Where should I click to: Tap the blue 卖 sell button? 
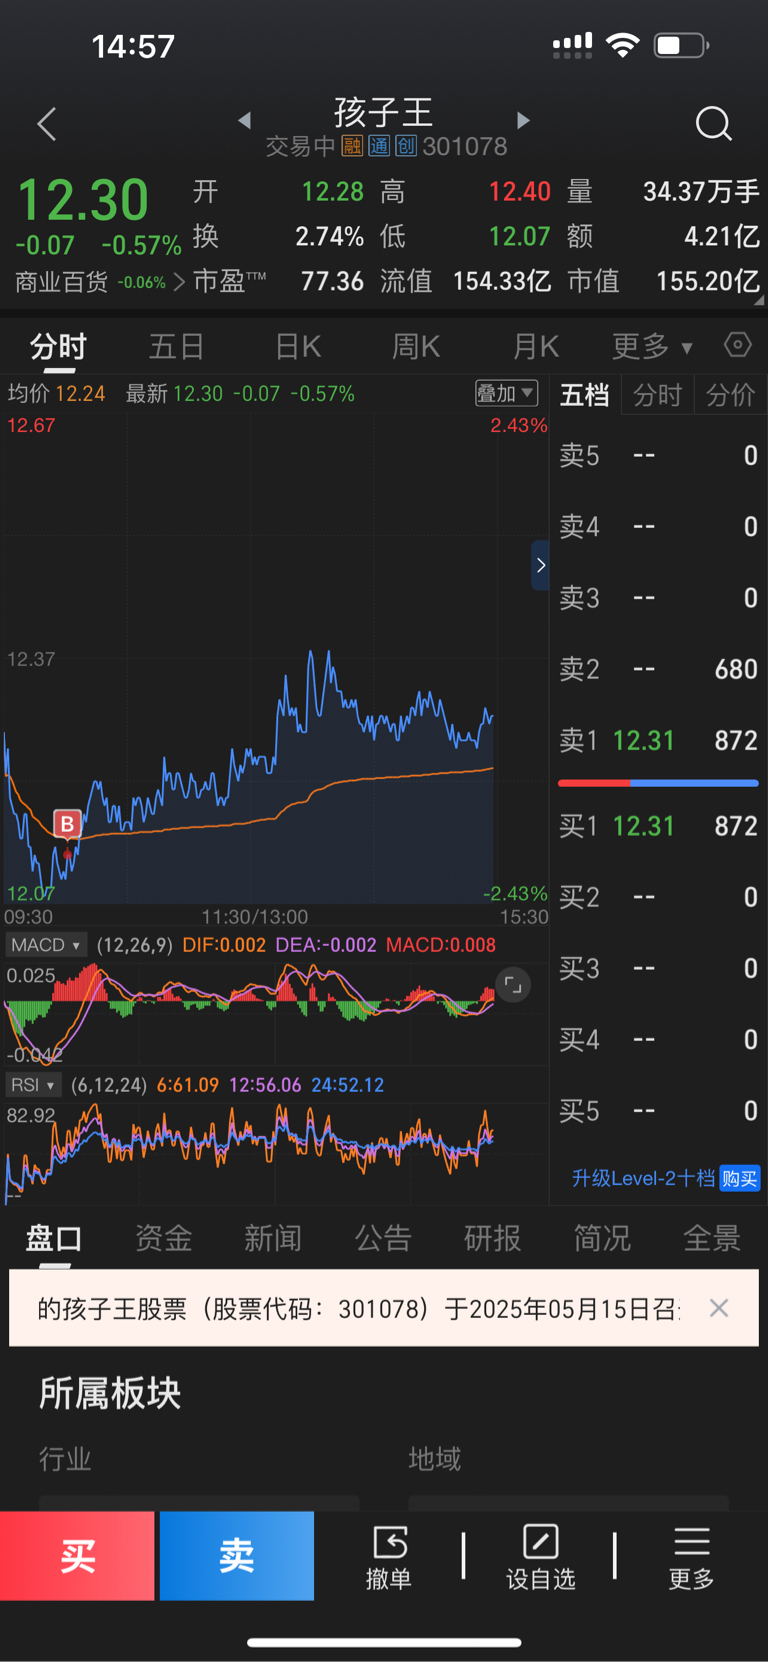point(237,1556)
